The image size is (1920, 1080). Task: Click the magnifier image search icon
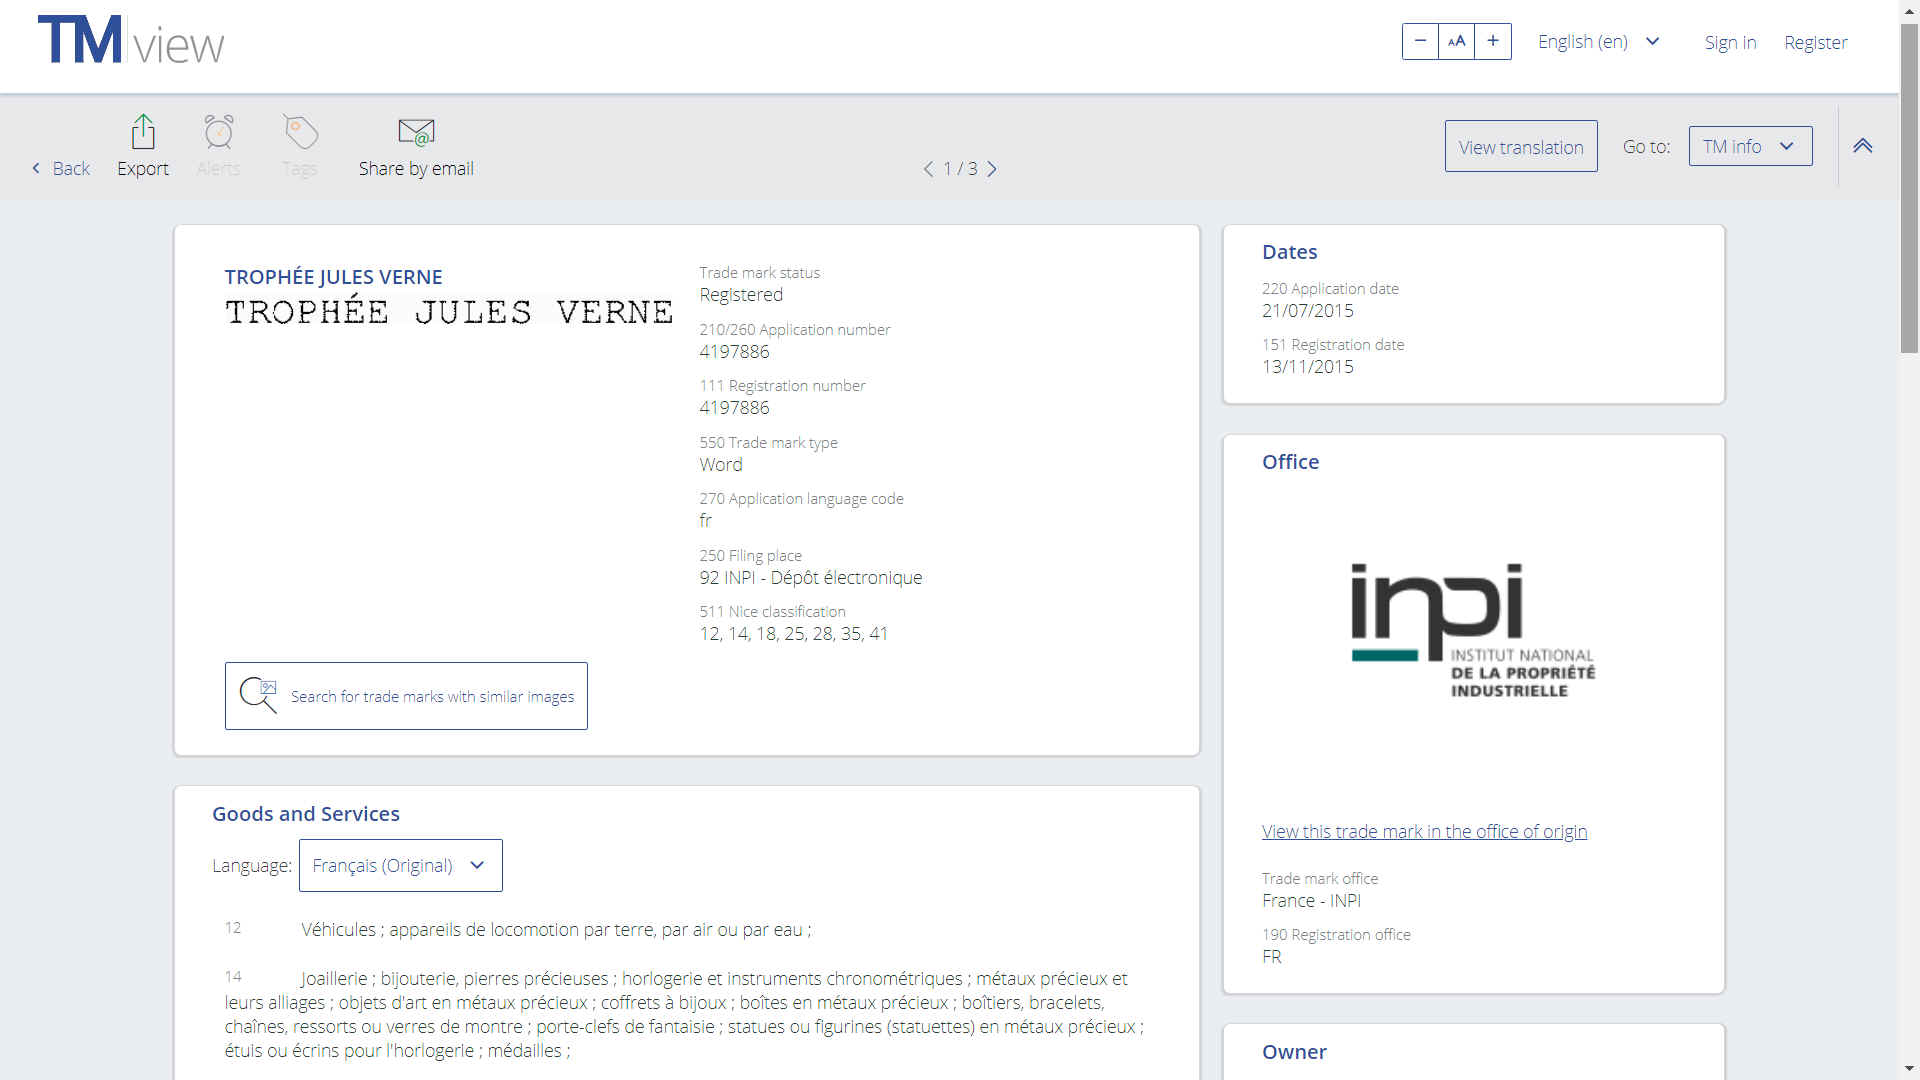(258, 696)
